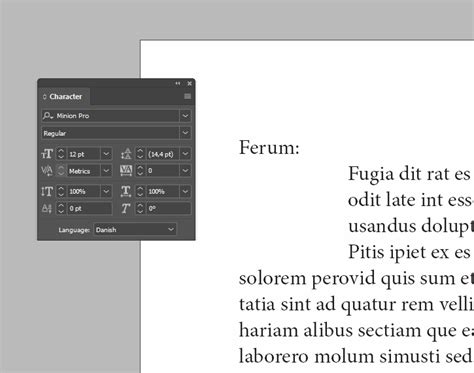Collapse the Character panel with double-arrow icon
The image size is (474, 373).
point(178,83)
